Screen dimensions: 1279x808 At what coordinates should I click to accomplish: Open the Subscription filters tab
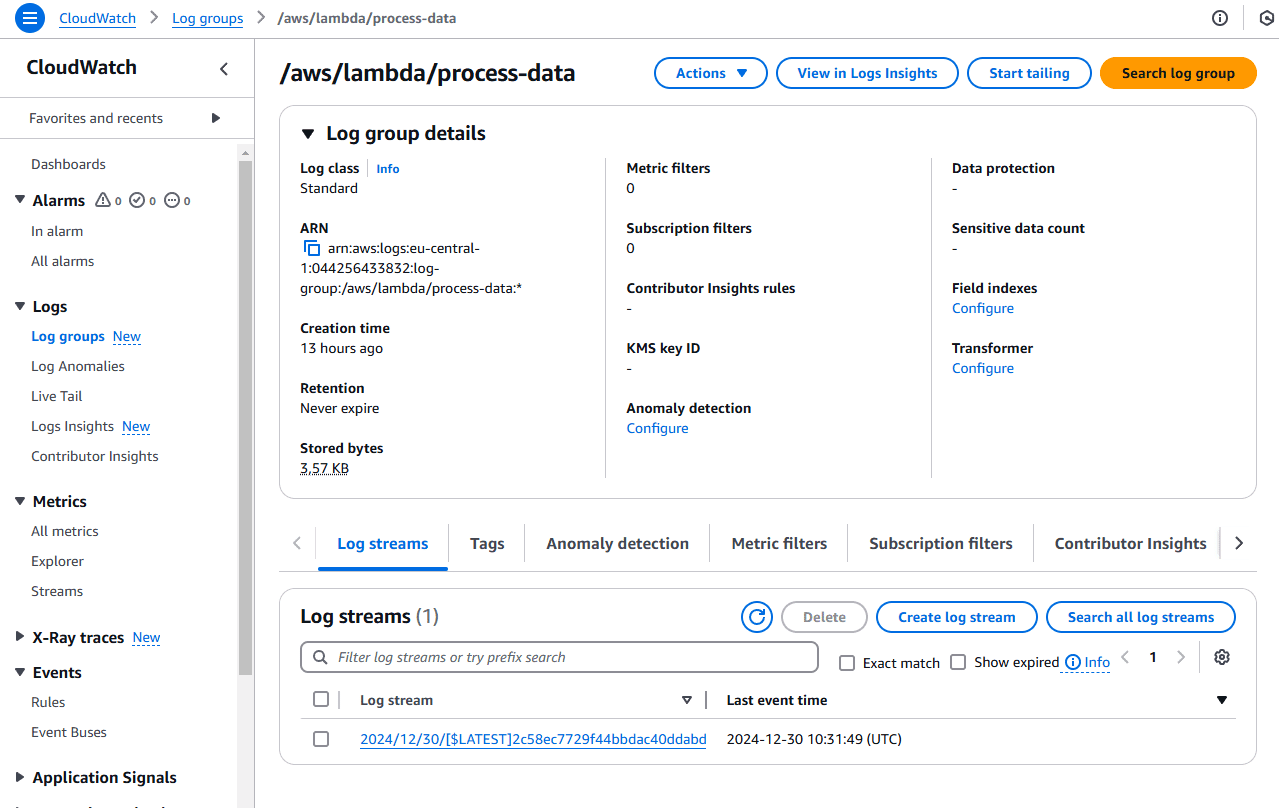click(941, 544)
